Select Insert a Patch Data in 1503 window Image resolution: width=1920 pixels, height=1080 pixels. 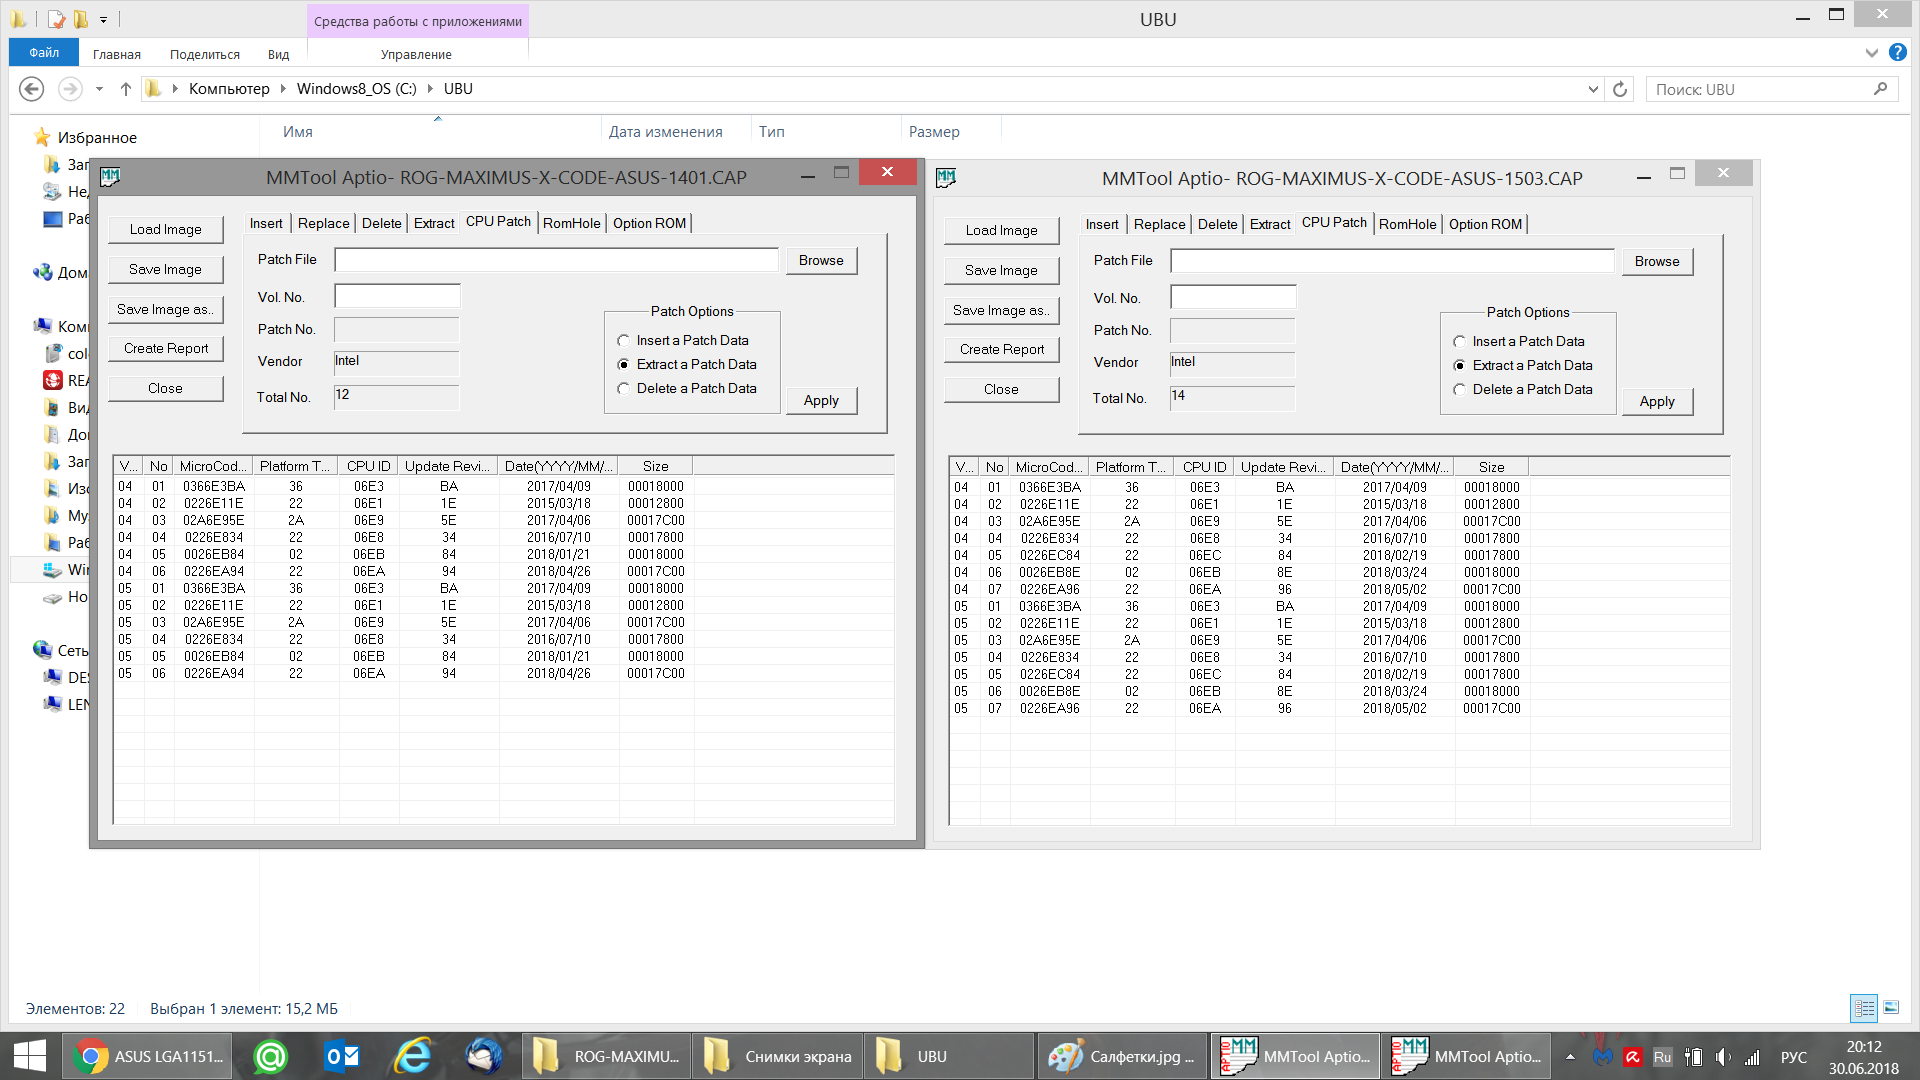click(x=1459, y=342)
